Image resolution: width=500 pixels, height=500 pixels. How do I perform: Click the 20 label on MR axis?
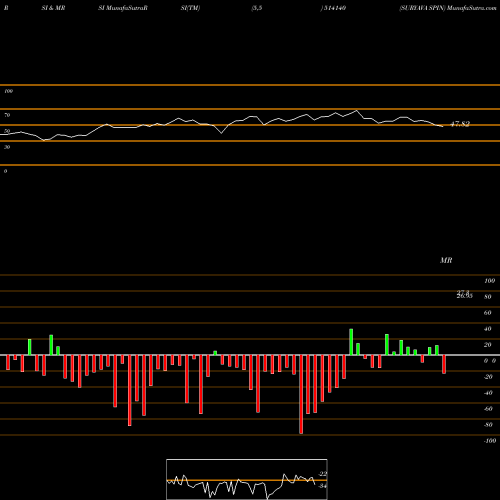tap(488, 345)
